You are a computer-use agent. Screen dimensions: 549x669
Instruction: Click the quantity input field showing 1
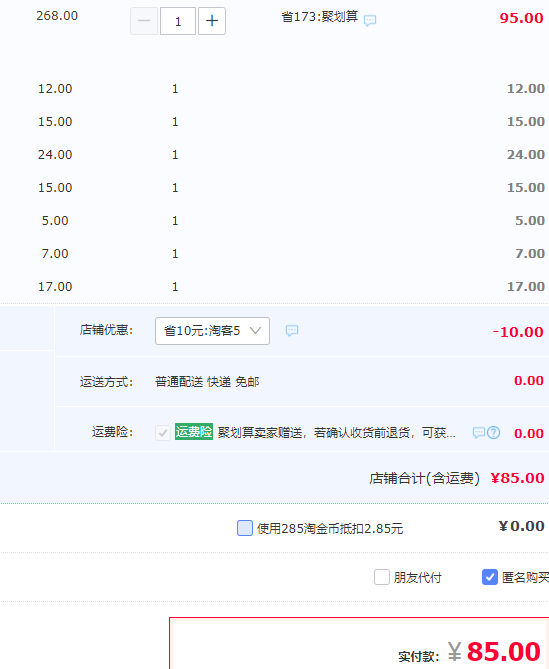[178, 21]
